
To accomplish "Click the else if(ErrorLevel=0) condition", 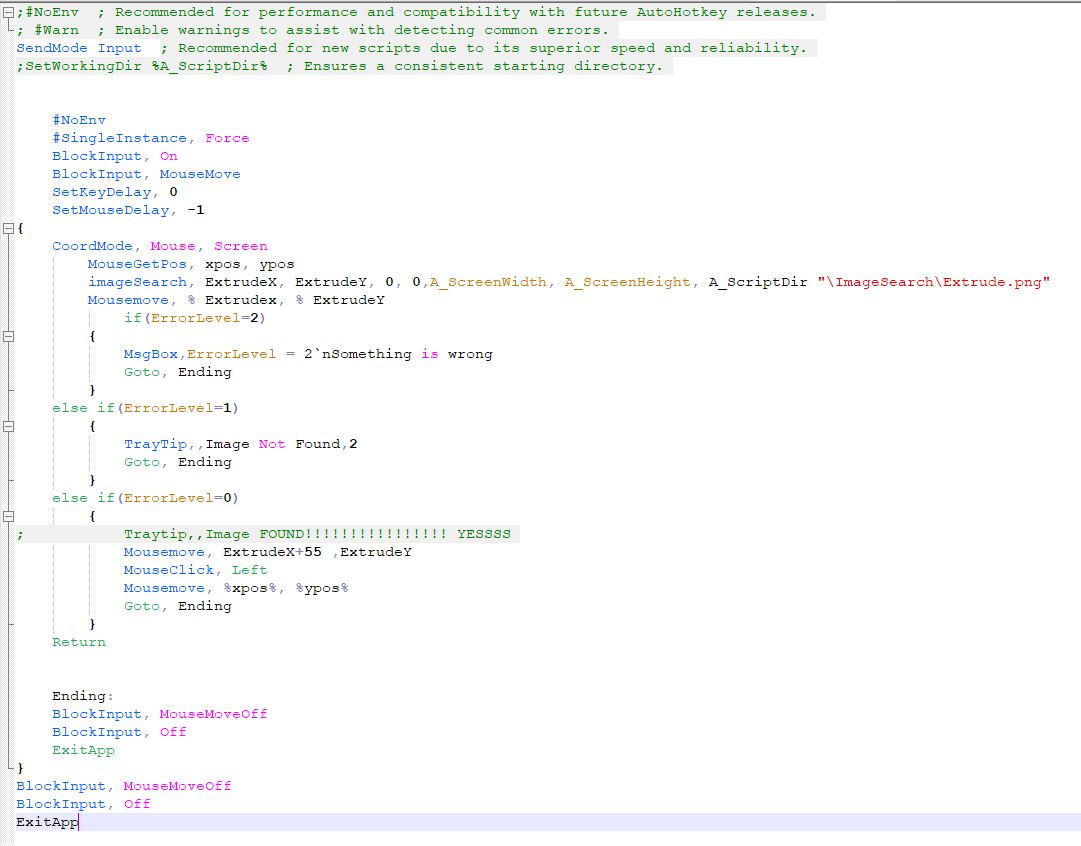I will pyautogui.click(x=145, y=498).
